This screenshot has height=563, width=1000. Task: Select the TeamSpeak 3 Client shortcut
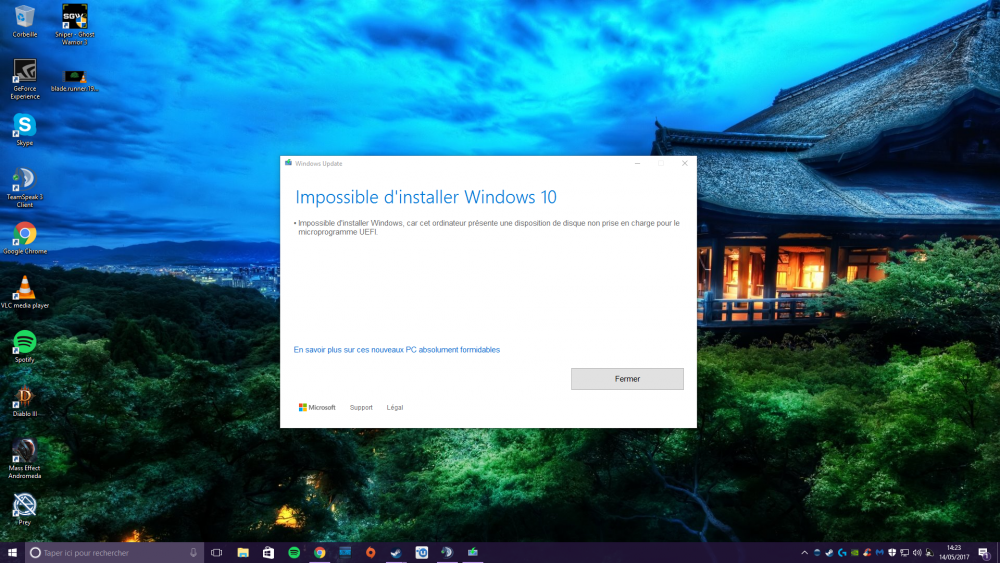click(x=25, y=187)
